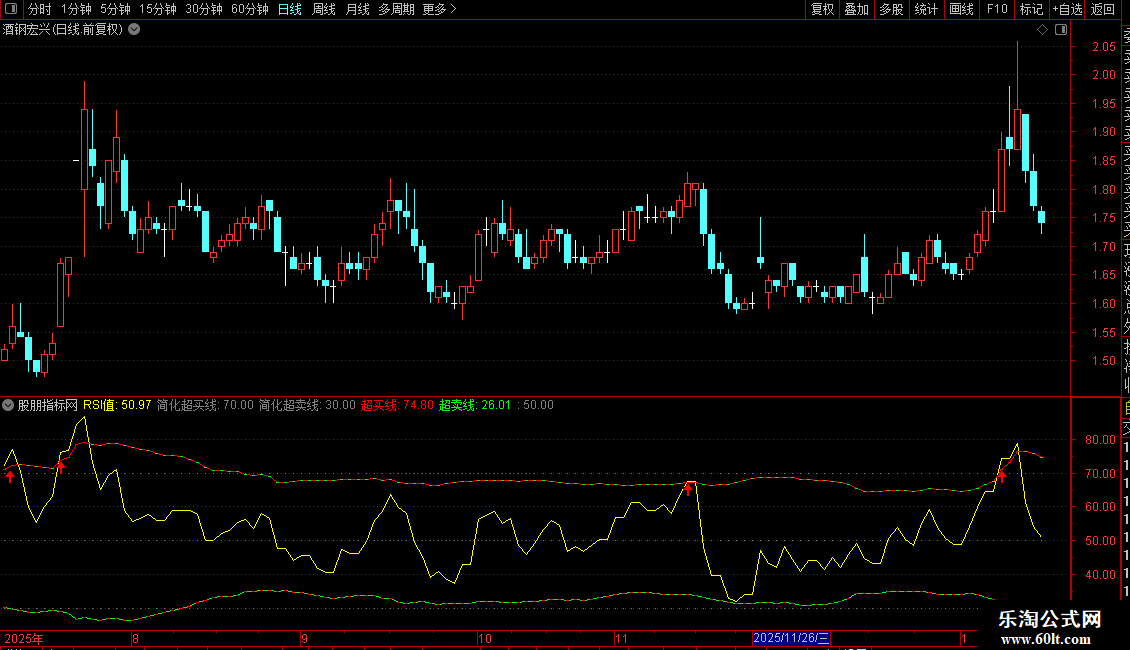1130x650 pixels.
Task: Select the 1分钟 period tab
Action: pyautogui.click(x=76, y=9)
